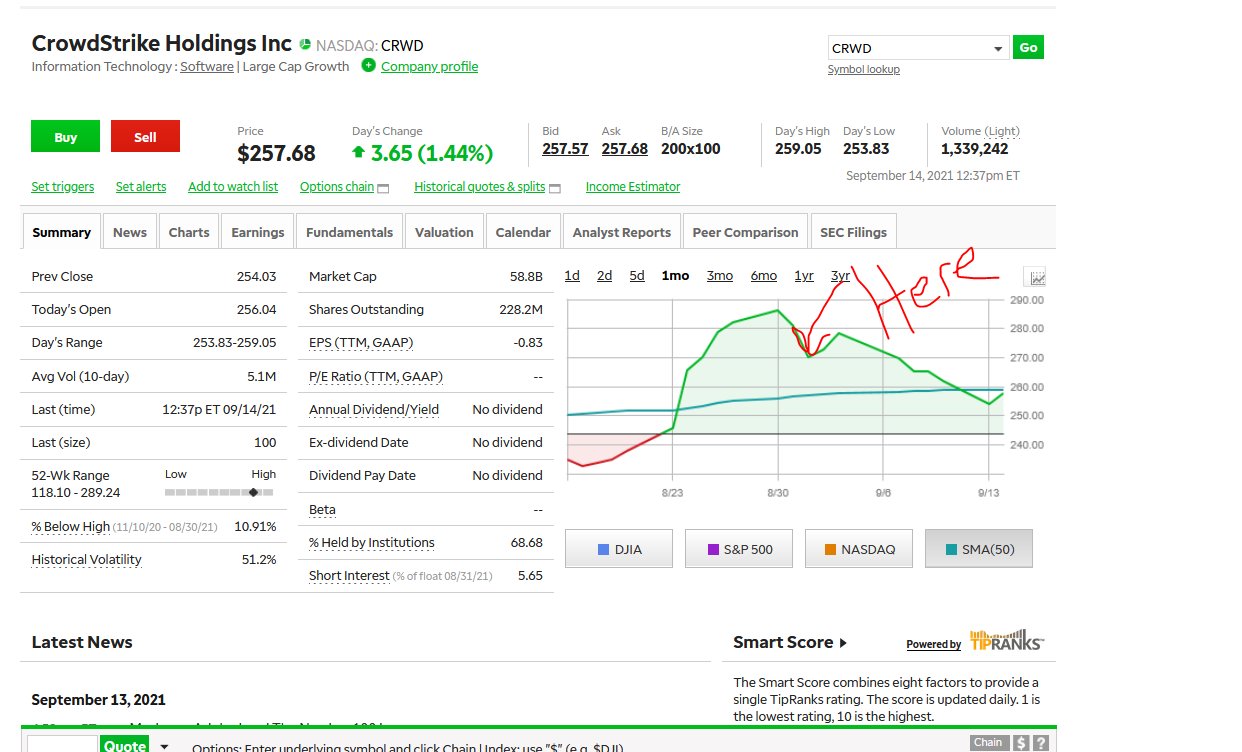Open the Charts tab
The image size is (1242, 752).
[x=189, y=232]
